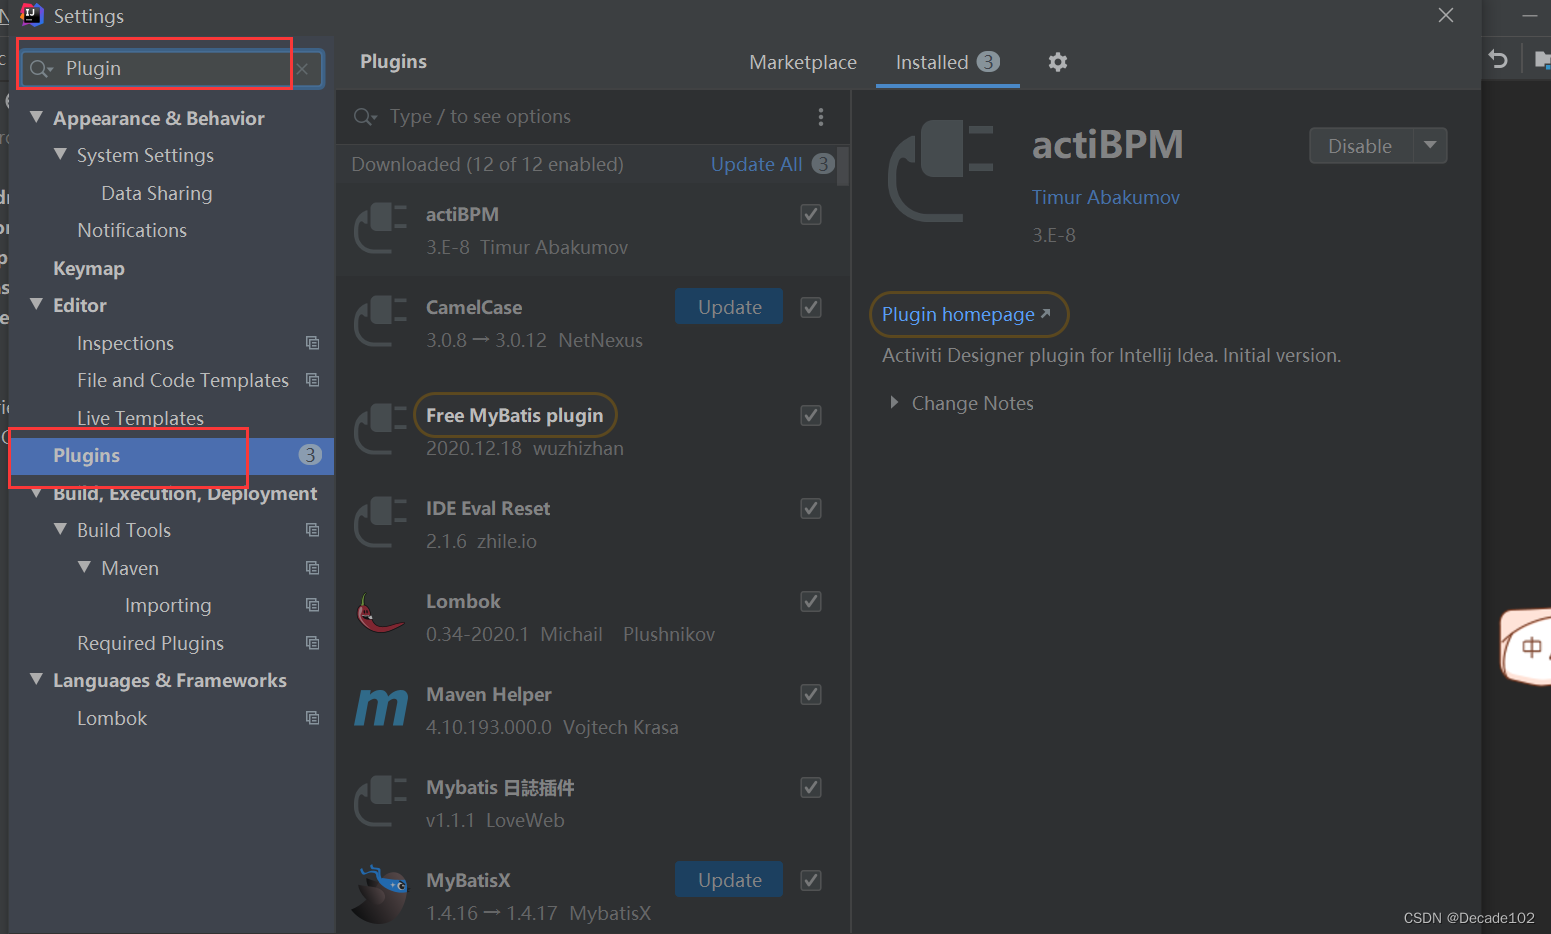Click the project-level icon beside Importing
The image size is (1551, 934).
pyautogui.click(x=312, y=605)
